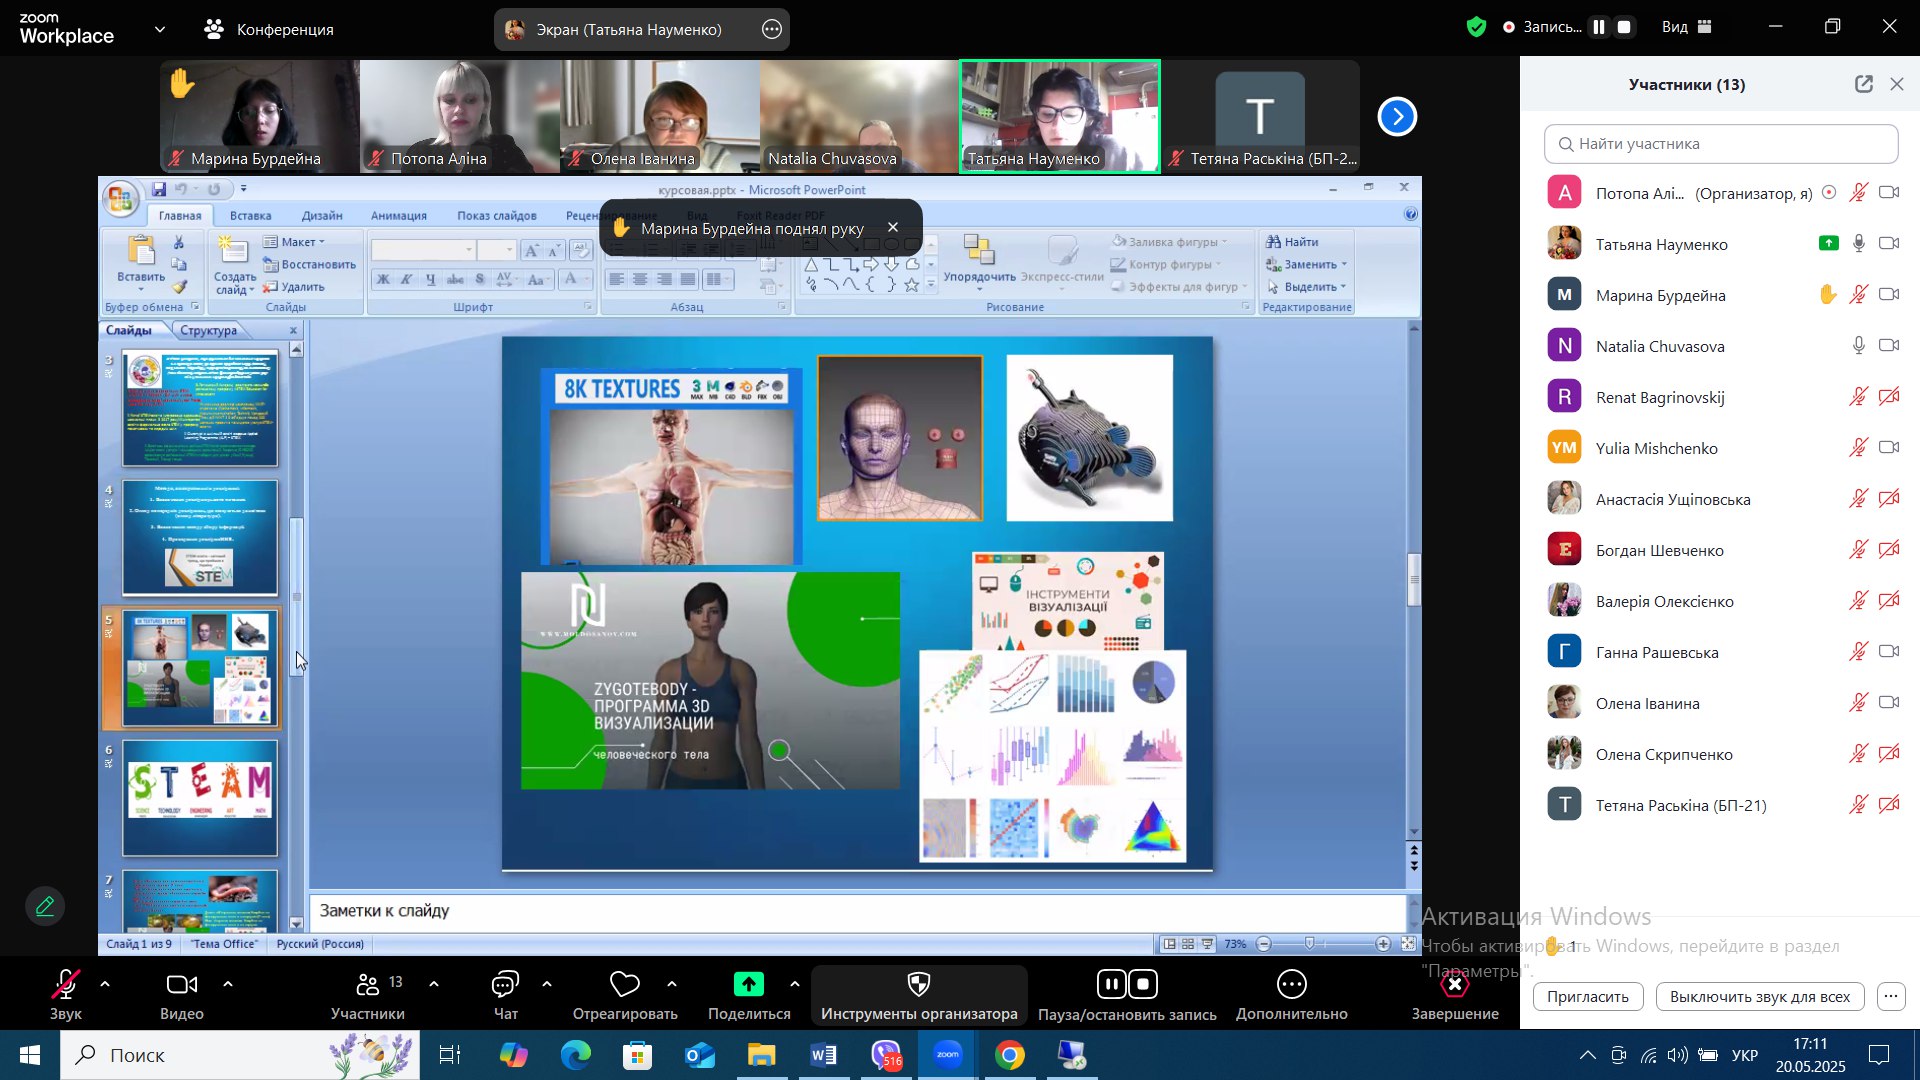Expand video options arrow beside Video
This screenshot has width=1920, height=1080.
228,985
